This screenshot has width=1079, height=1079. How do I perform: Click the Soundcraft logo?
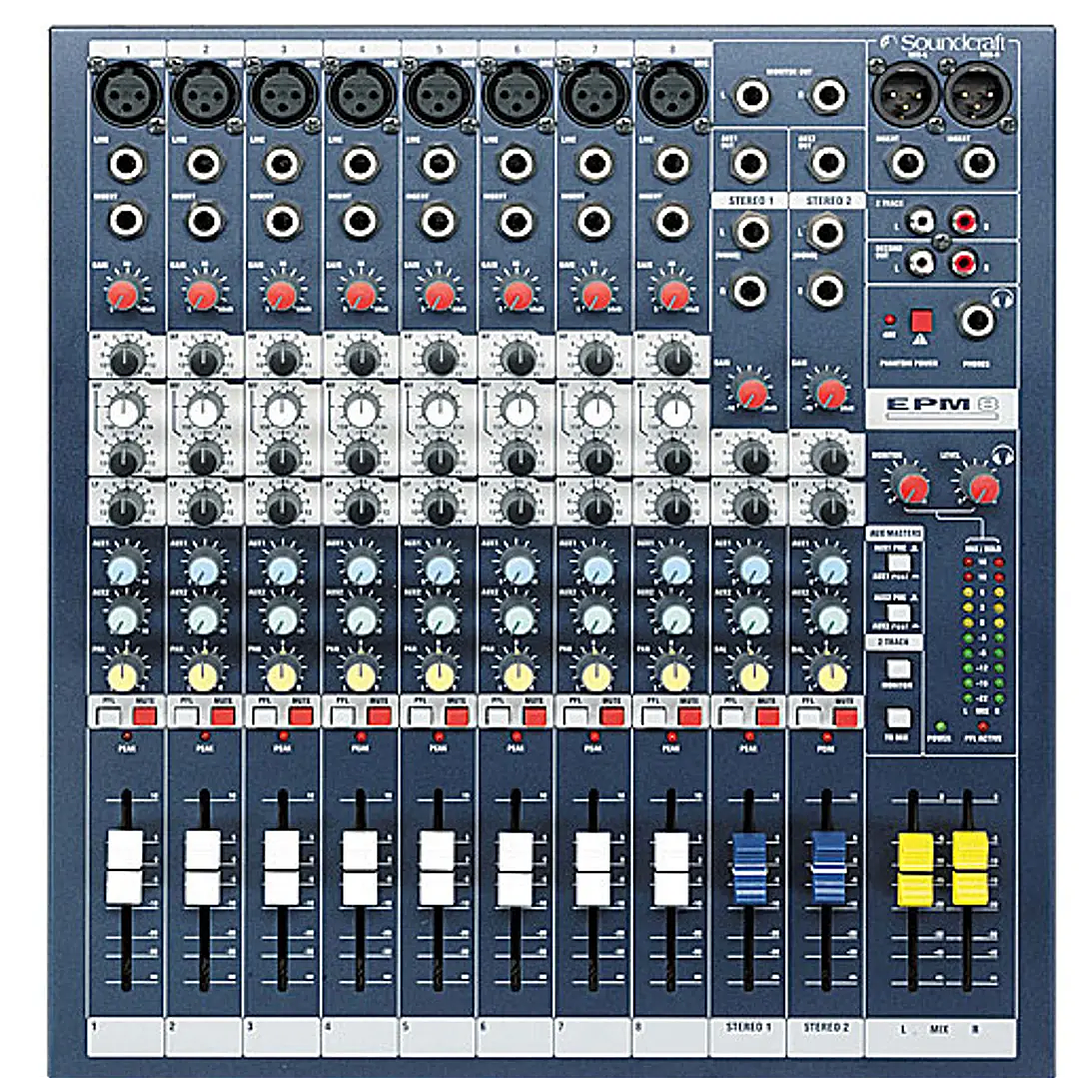(x=945, y=40)
